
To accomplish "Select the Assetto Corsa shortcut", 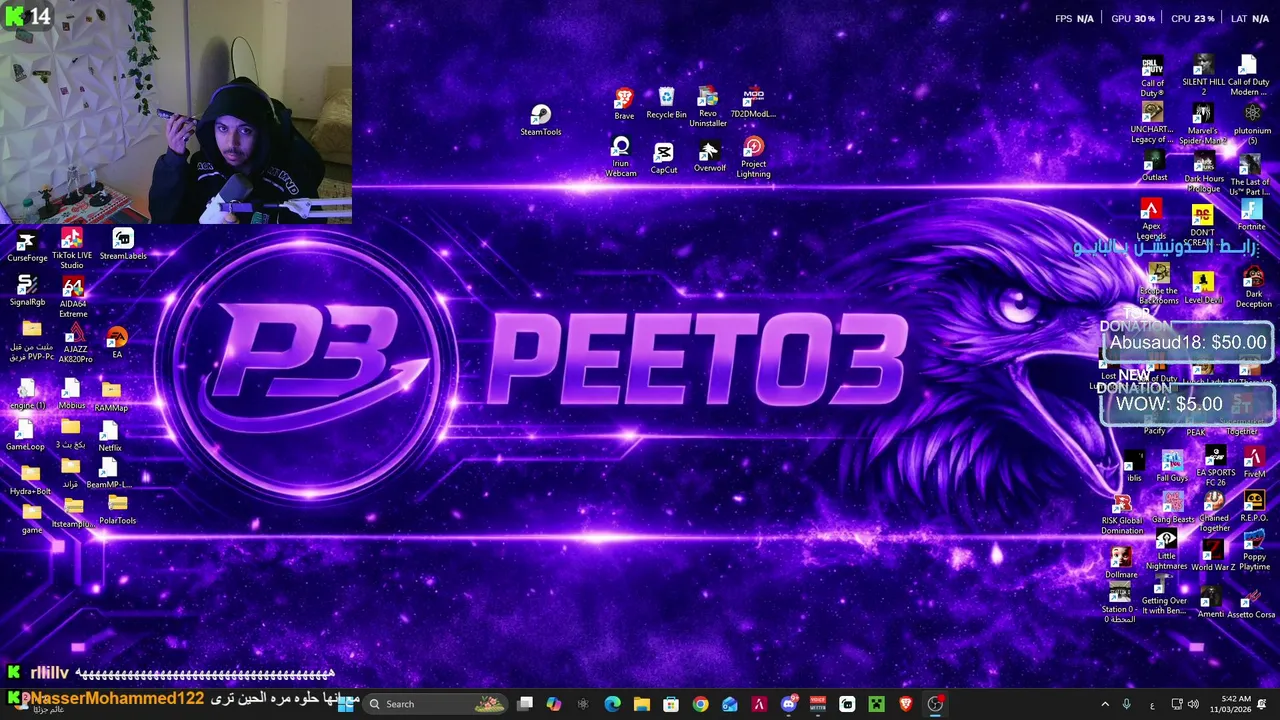I will pyautogui.click(x=1252, y=604).
